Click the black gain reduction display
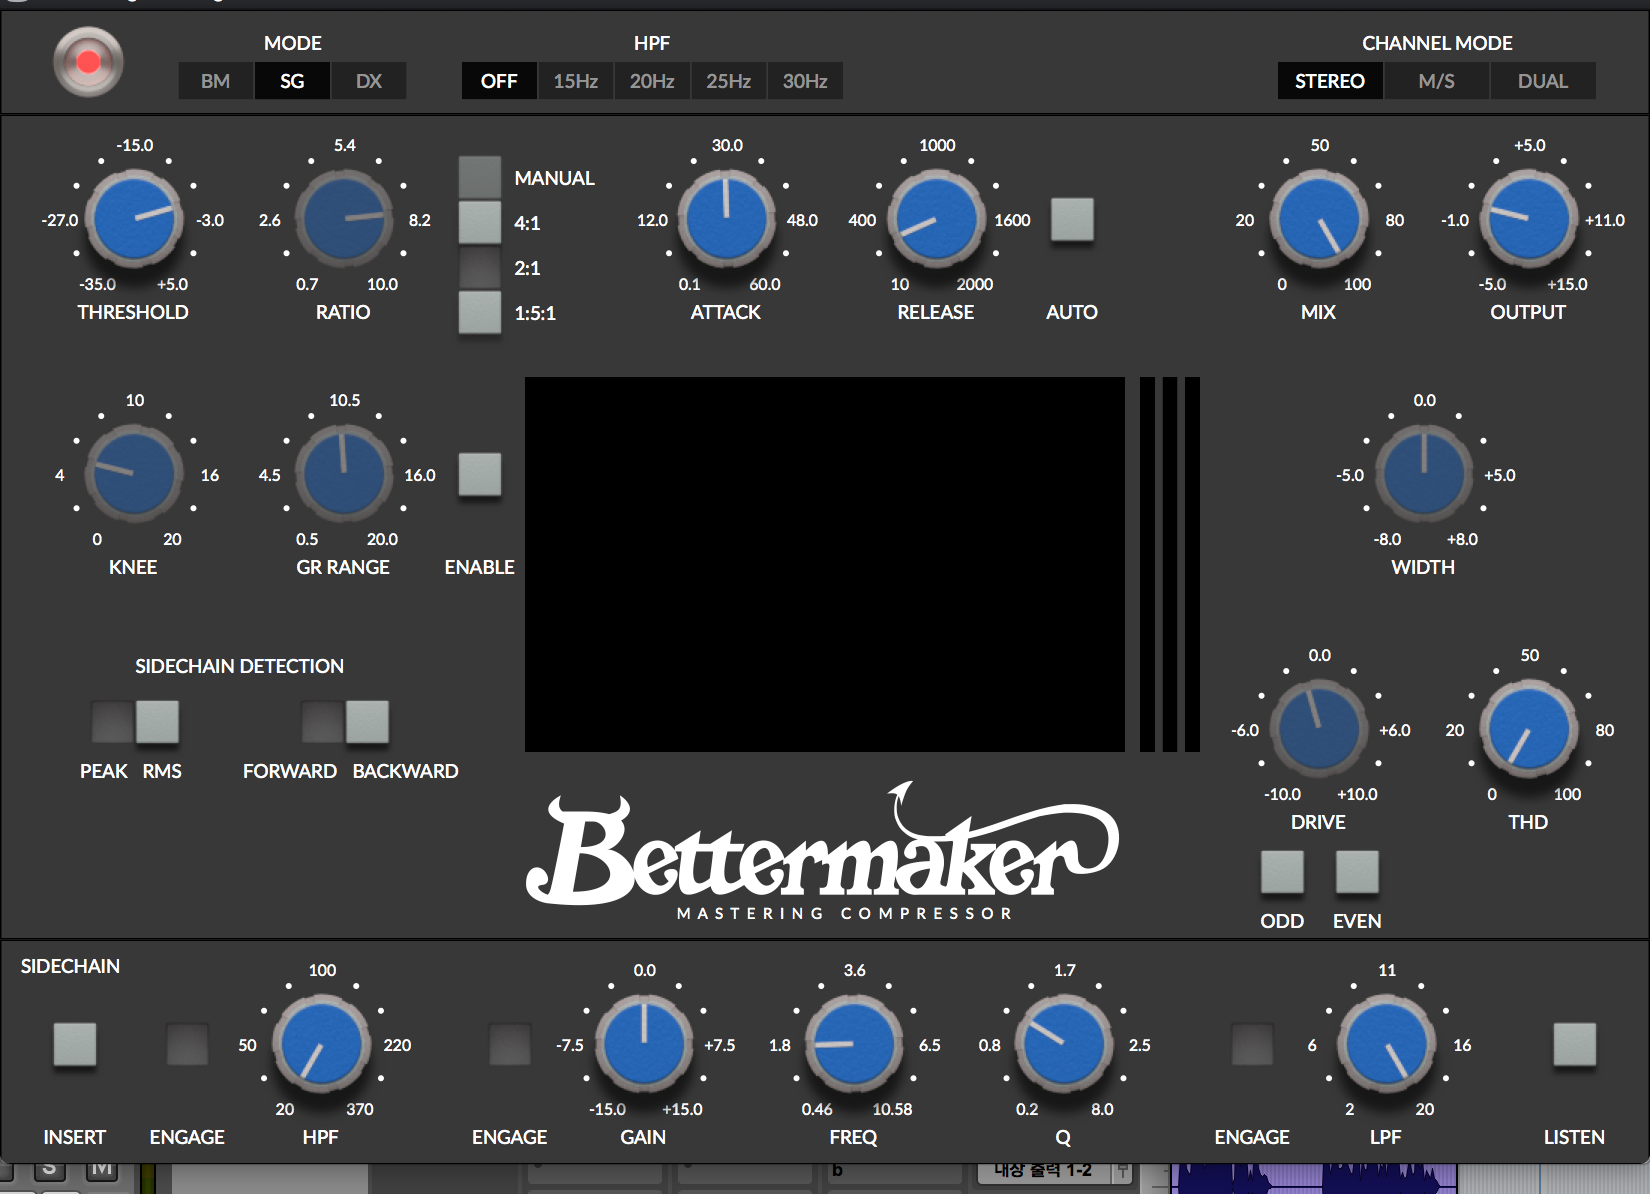The height and width of the screenshot is (1194, 1650). [825, 564]
